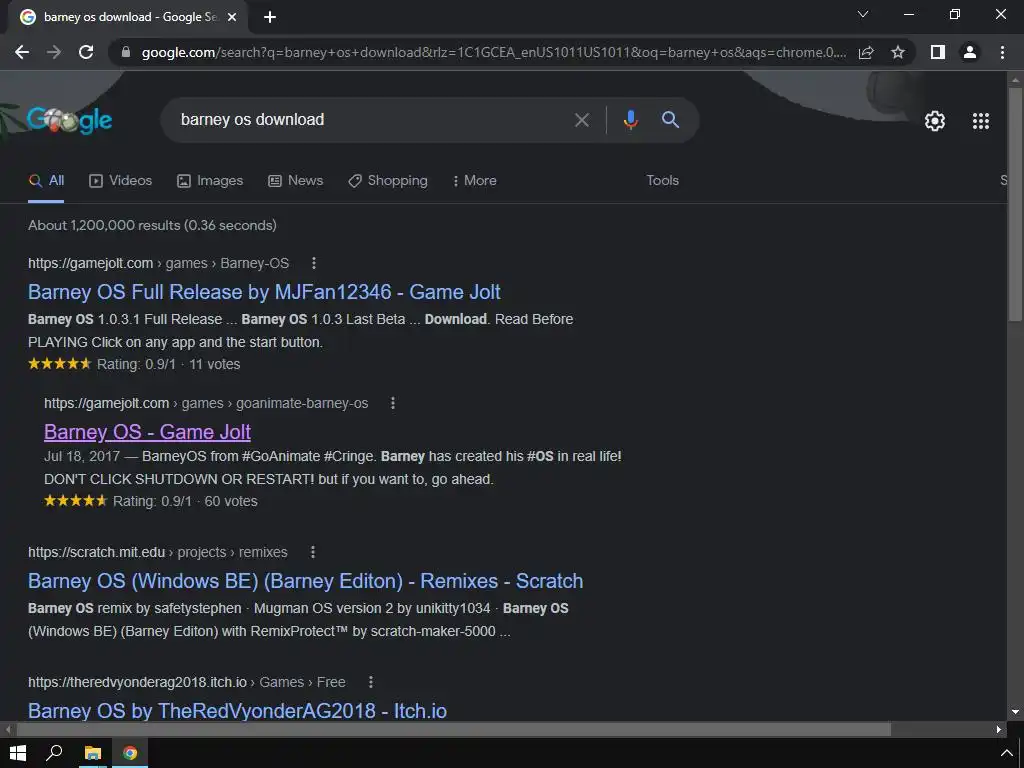Start voice search with microphone
This screenshot has width=1024, height=768.
(x=630, y=120)
